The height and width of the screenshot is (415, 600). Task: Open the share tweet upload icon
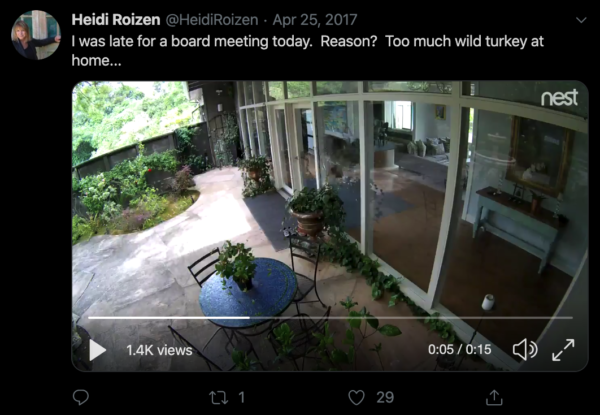[494, 397]
